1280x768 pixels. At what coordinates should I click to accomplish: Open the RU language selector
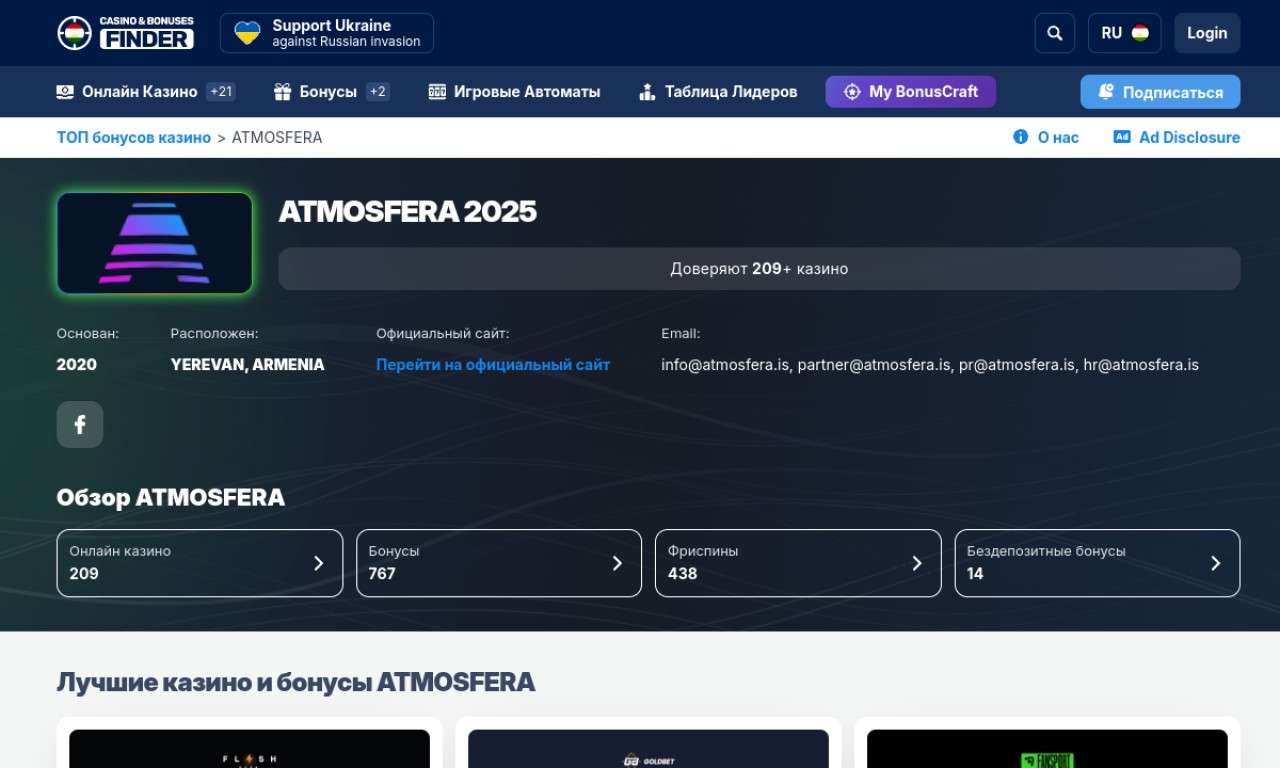pos(1124,33)
